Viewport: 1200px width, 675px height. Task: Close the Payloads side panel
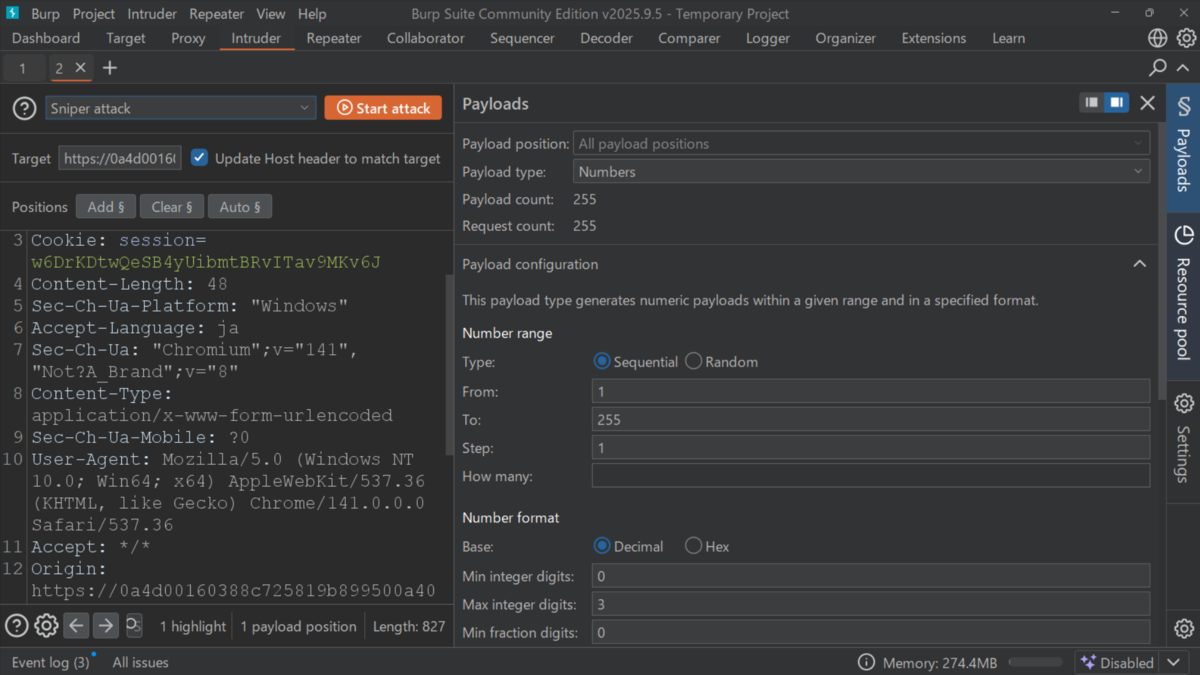(x=1148, y=103)
